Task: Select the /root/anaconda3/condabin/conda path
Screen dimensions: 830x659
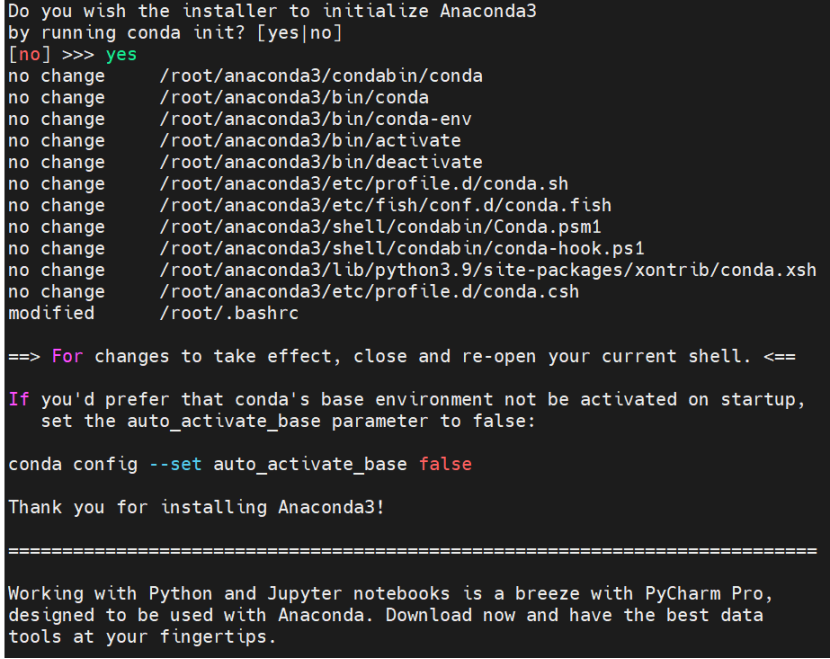Action: [320, 76]
